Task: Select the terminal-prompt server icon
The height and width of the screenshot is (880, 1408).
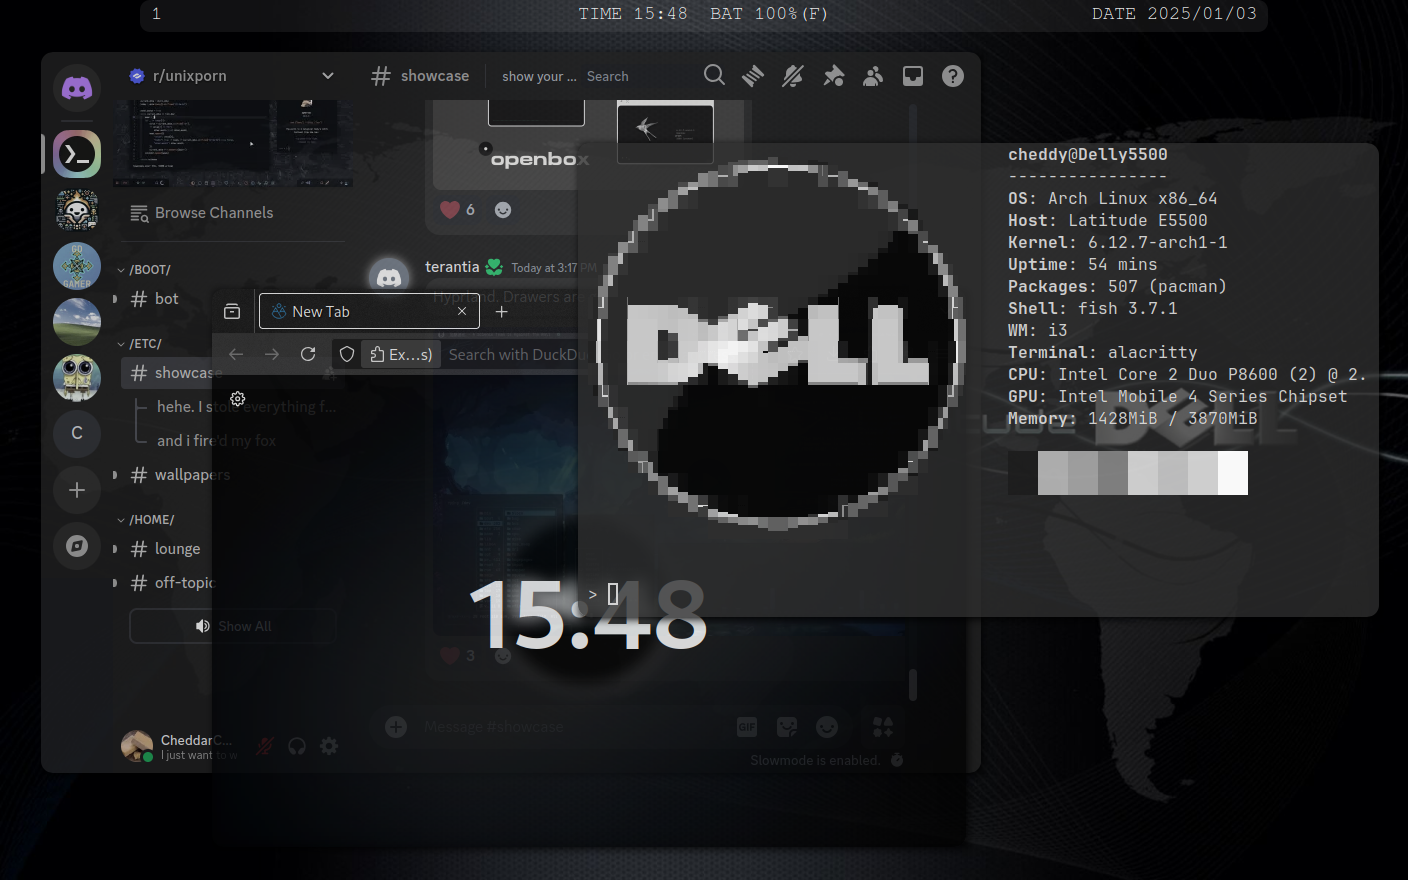Action: [77, 154]
